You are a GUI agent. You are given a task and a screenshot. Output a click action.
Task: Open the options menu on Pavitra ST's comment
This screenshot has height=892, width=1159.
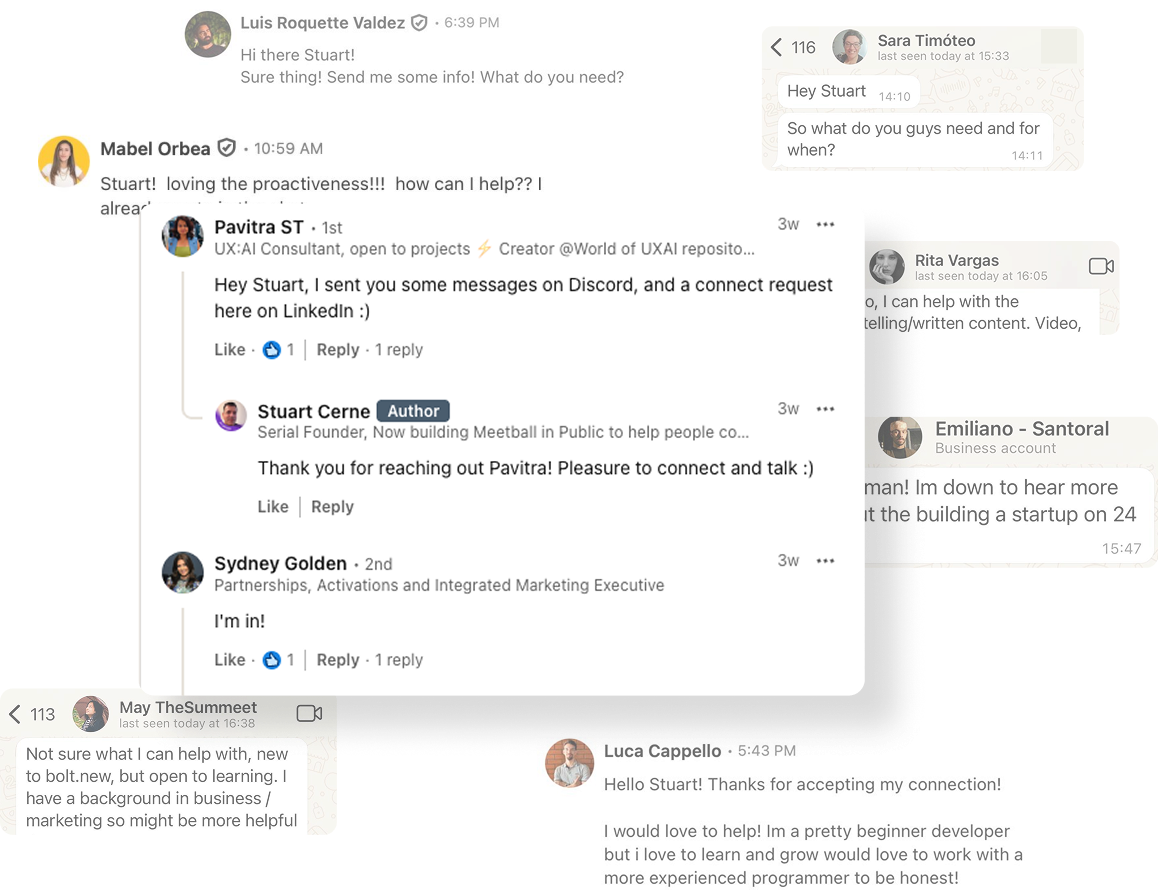tap(826, 225)
